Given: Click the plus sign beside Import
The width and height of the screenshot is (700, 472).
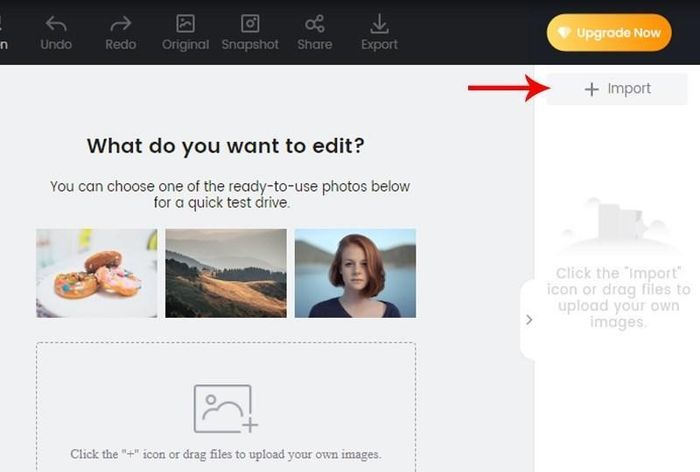Looking at the screenshot, I should point(592,89).
